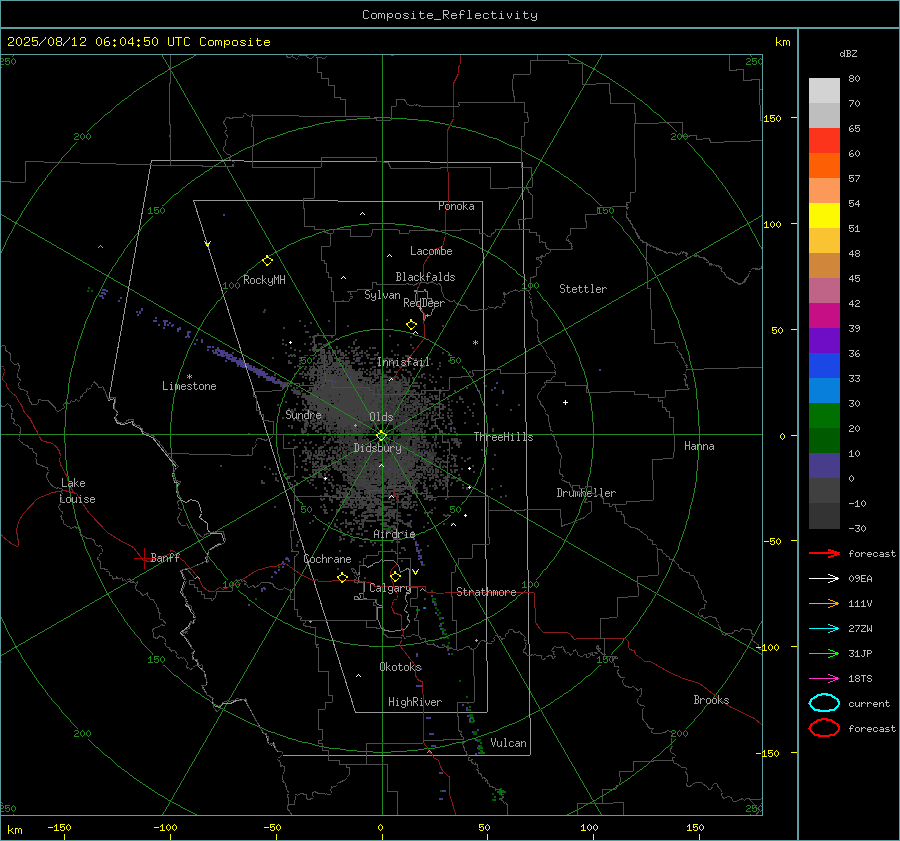Click the Stettler map label

583,289
